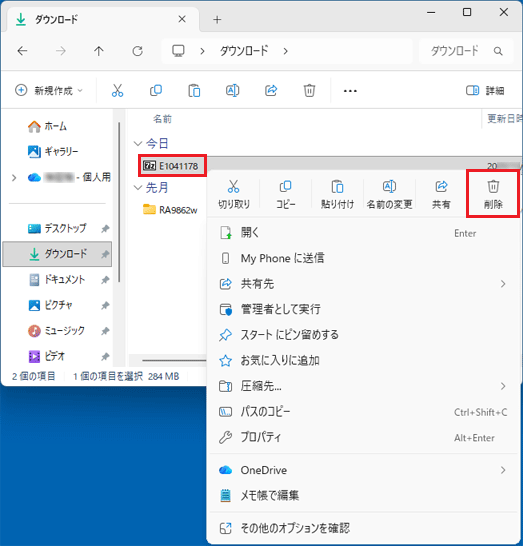Screen dimensions: 523x546
Task: Select the RA9862w folder
Action: click(x=170, y=210)
